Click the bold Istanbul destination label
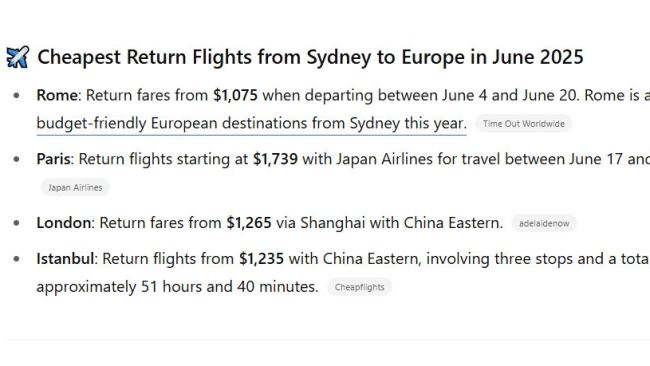Image resolution: width=650 pixels, height=366 pixels. (x=65, y=259)
